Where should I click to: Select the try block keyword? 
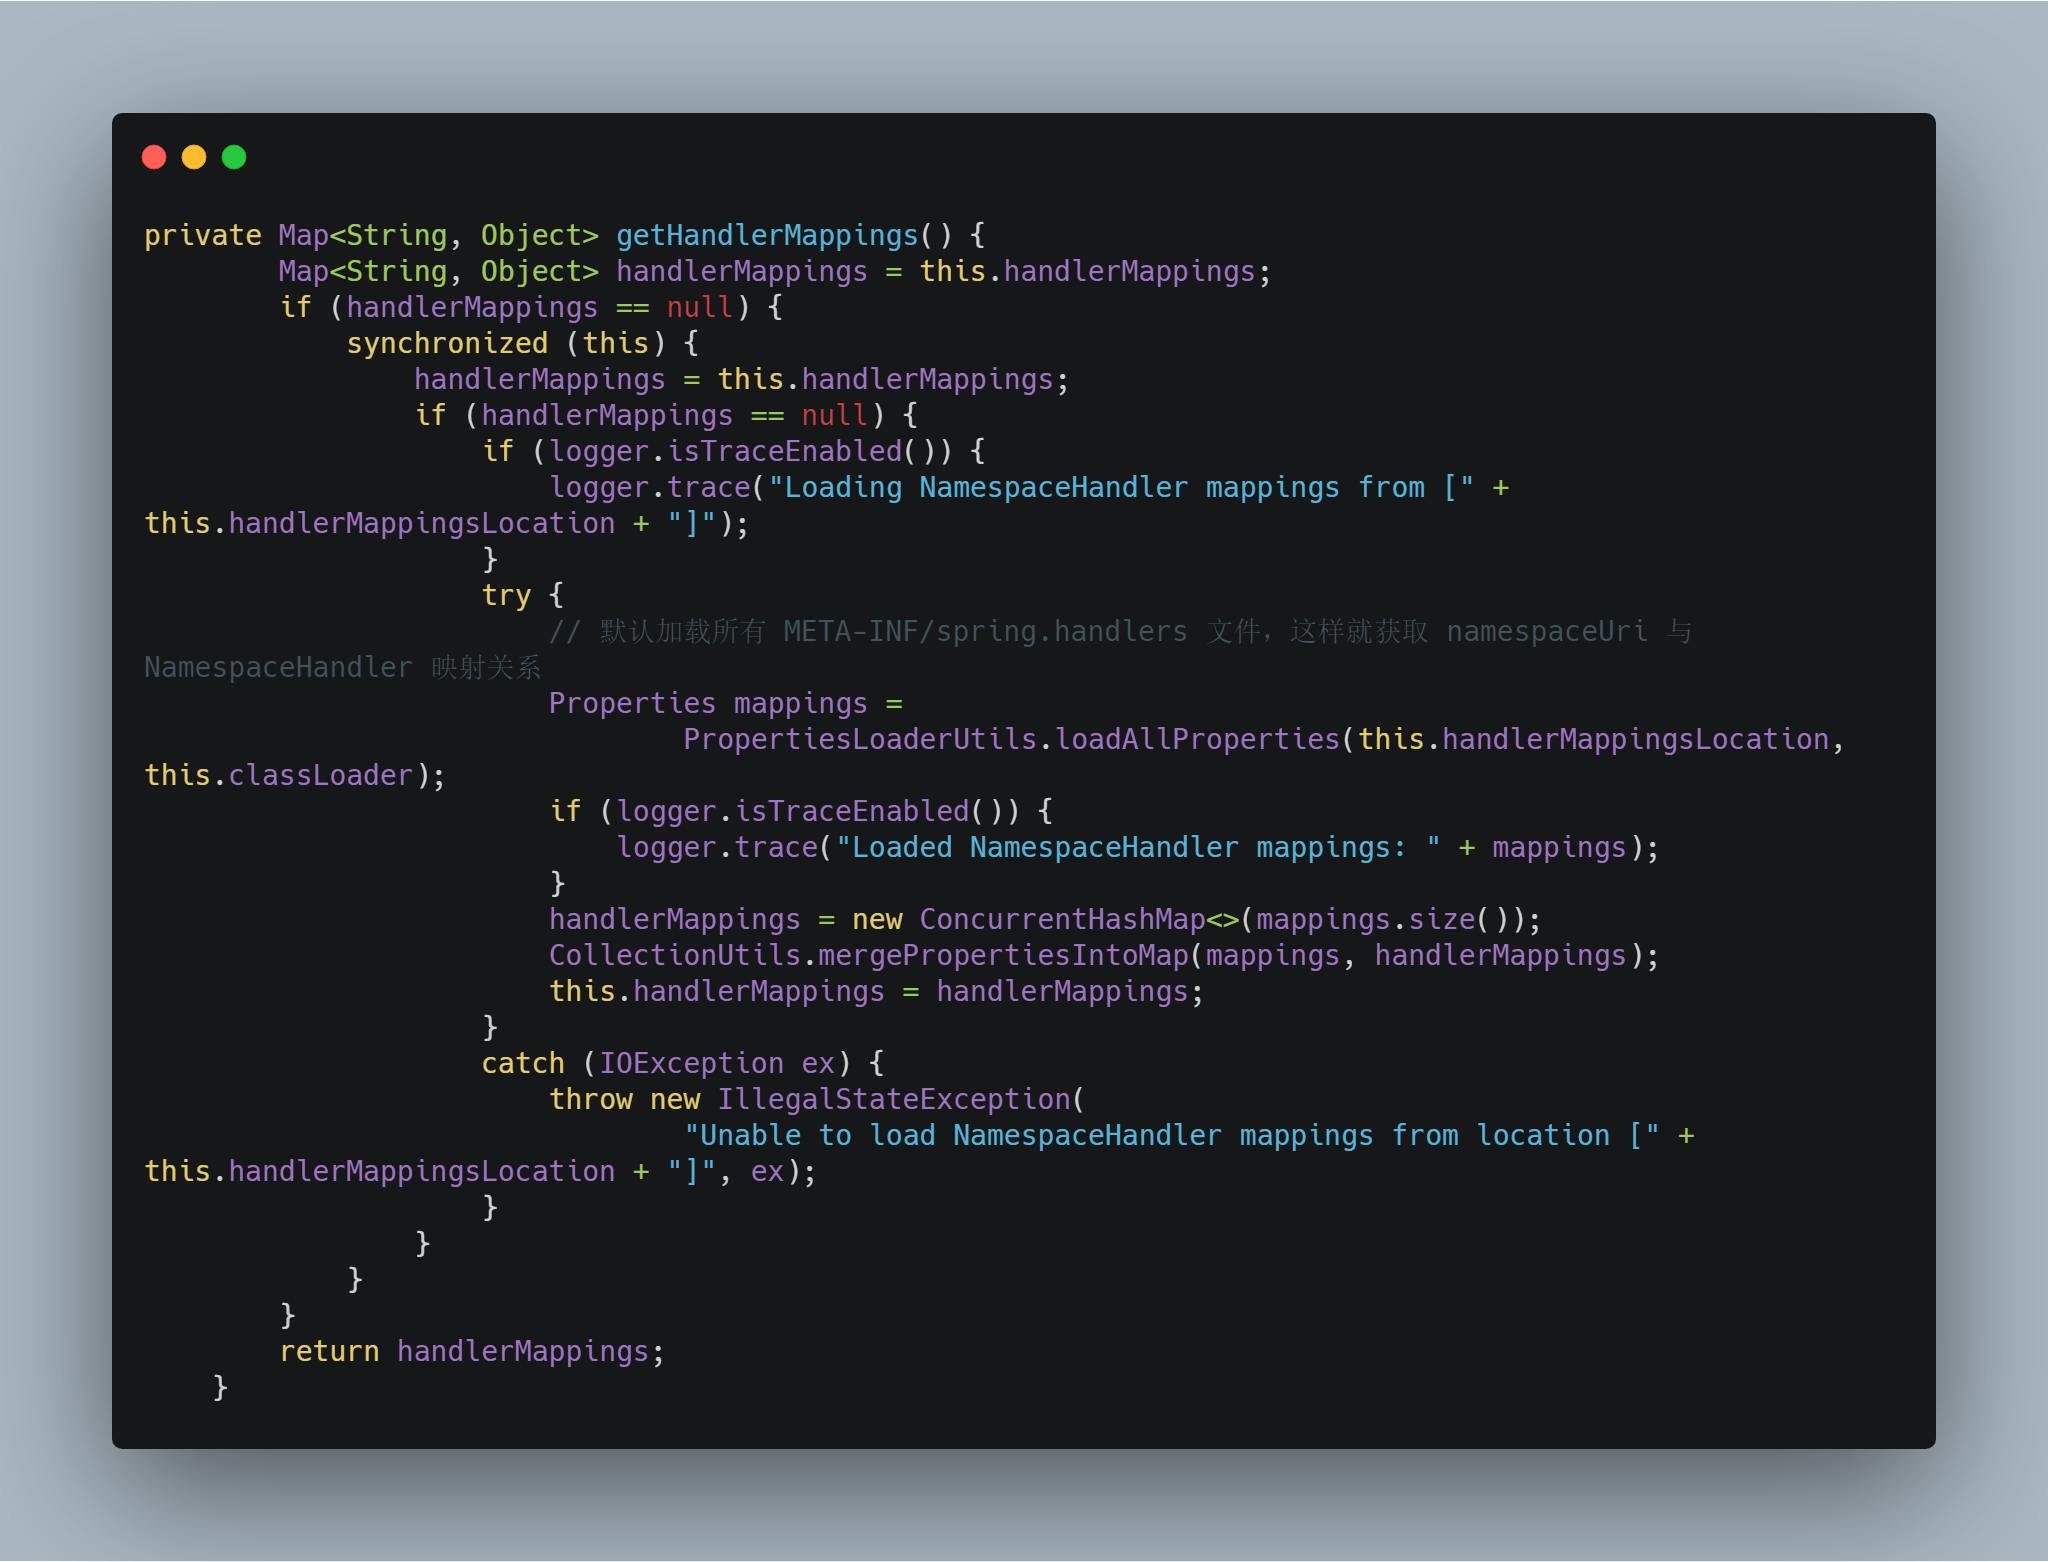(505, 594)
